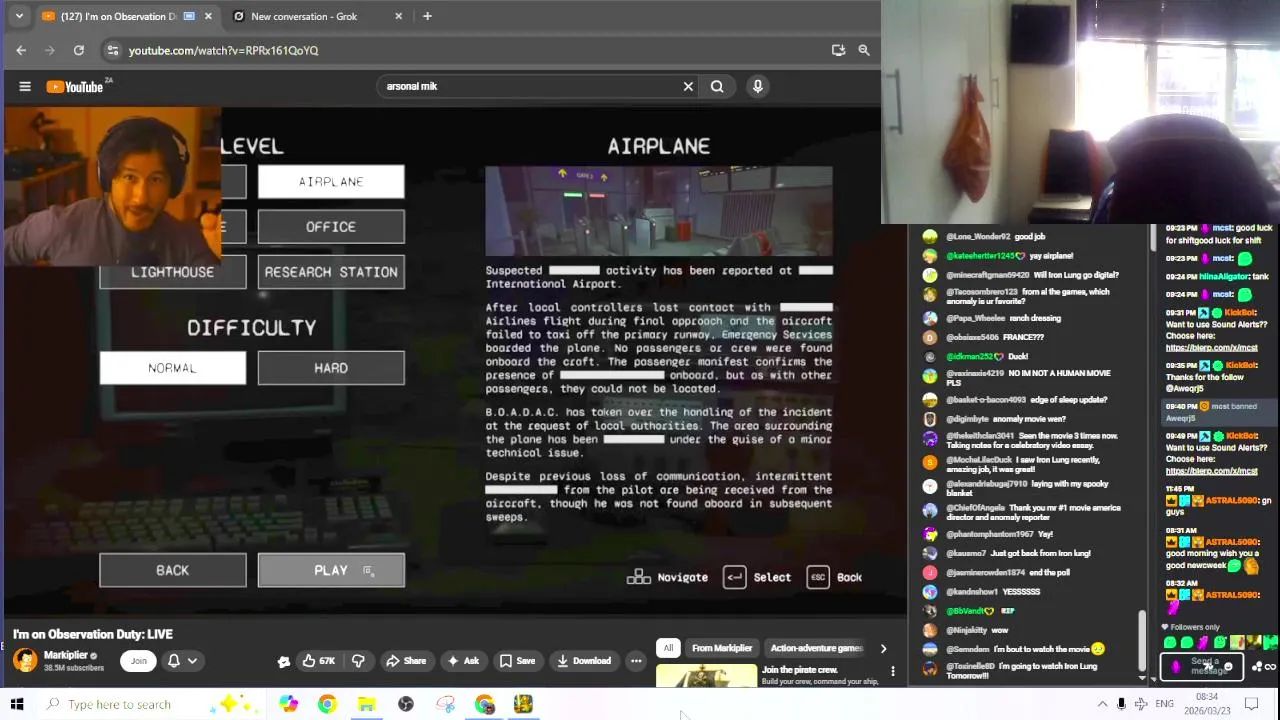Click the tray microphone icon
Screen dimensions: 1280x720
click(x=1122, y=704)
